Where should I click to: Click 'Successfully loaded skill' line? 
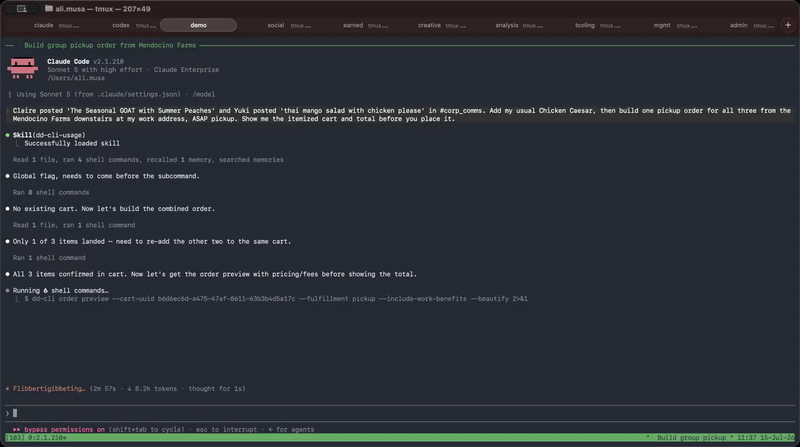[72, 143]
